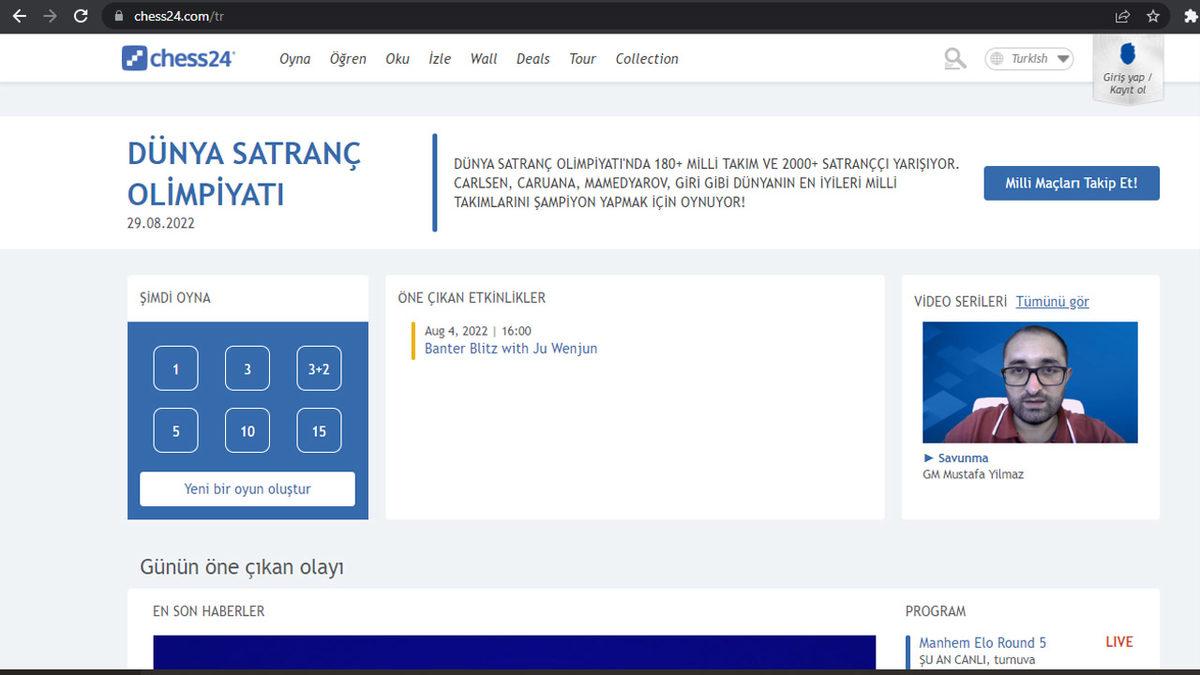Image resolution: width=1200 pixels, height=675 pixels.
Task: Open the browser share icon
Action: (x=1122, y=15)
